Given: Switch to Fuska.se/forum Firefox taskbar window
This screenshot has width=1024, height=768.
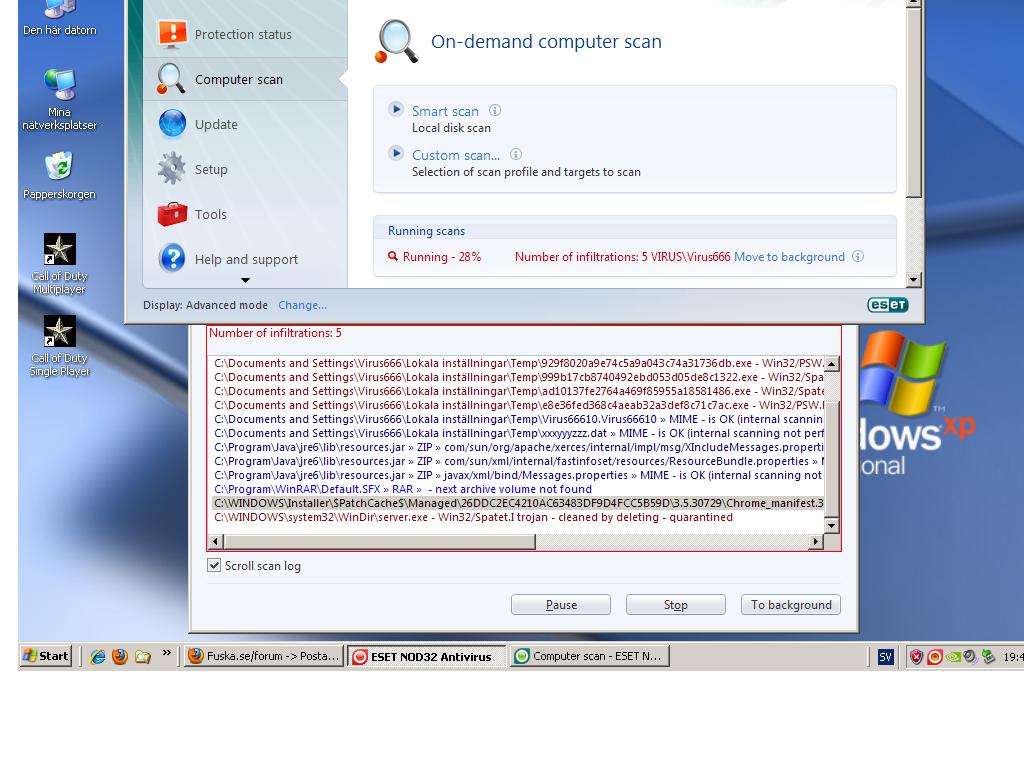Looking at the screenshot, I should click(x=264, y=656).
